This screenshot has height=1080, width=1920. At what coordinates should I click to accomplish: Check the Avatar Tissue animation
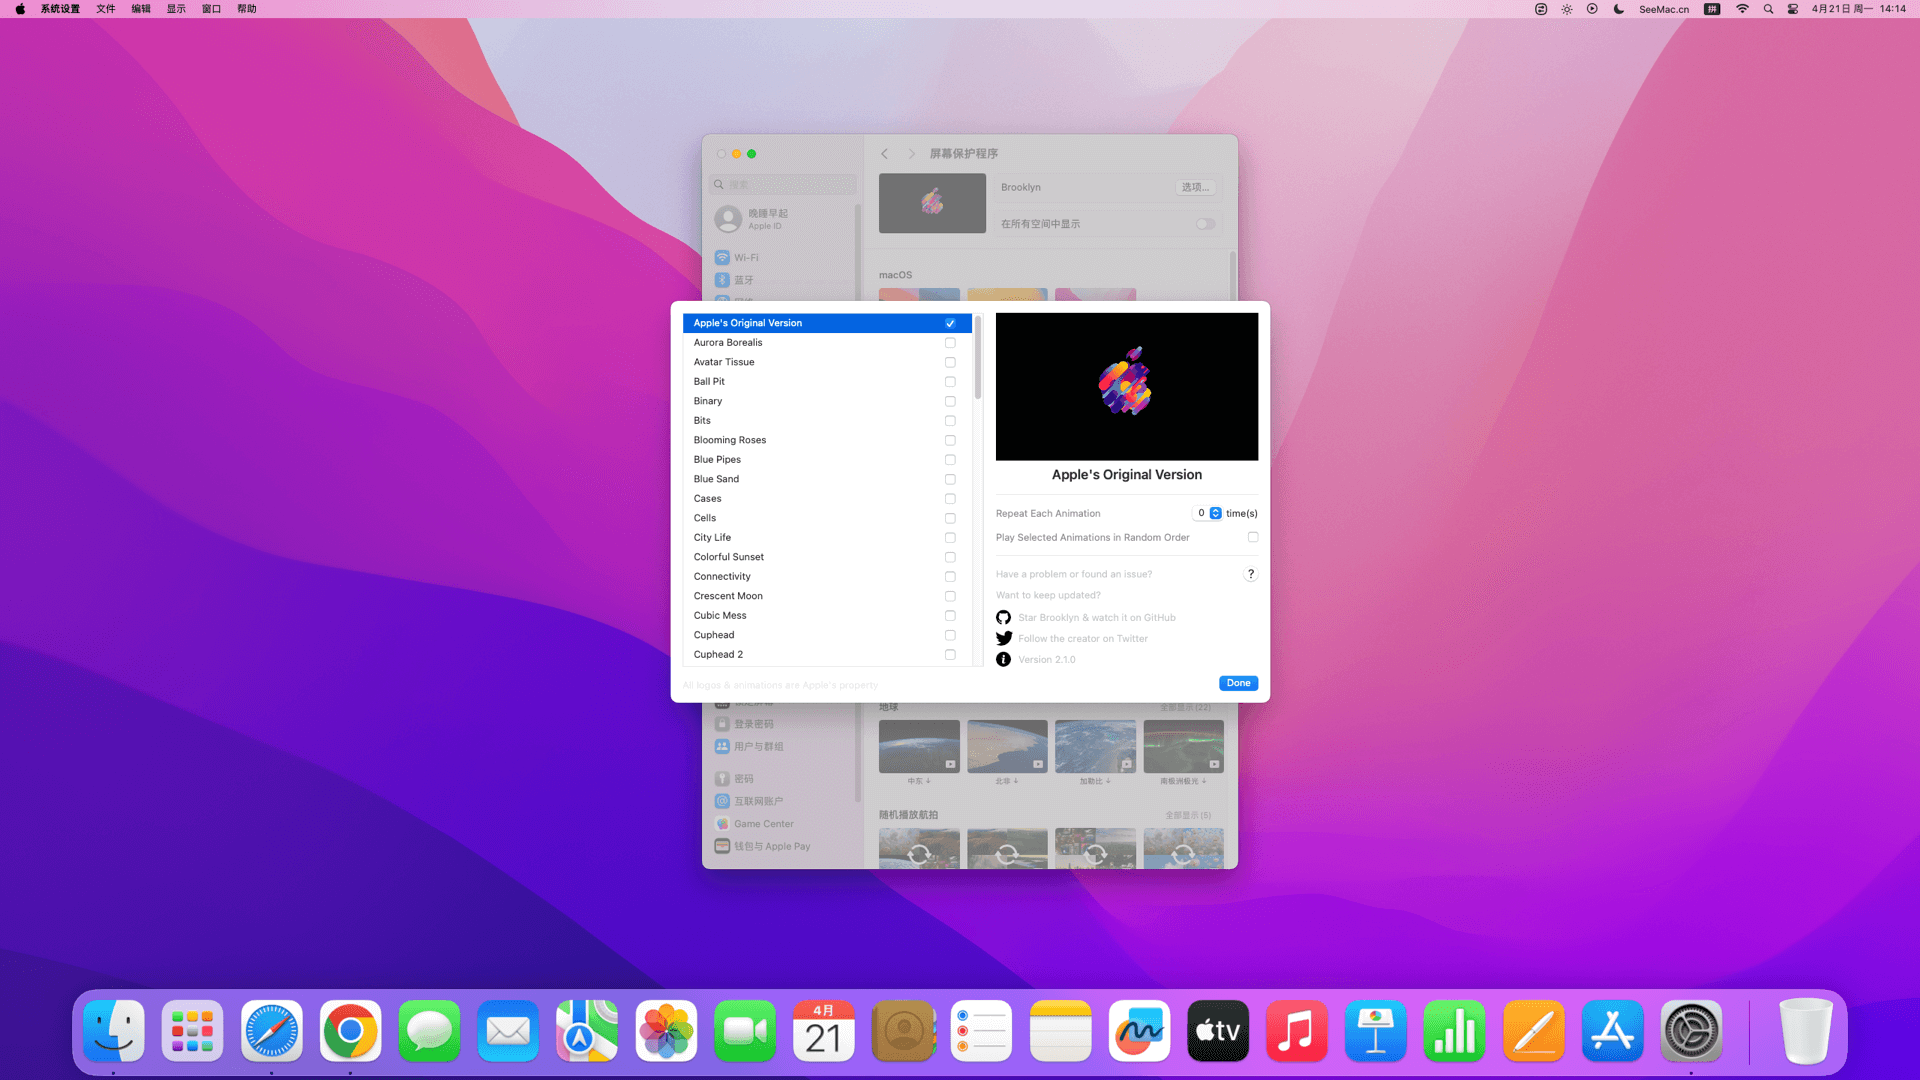point(950,362)
